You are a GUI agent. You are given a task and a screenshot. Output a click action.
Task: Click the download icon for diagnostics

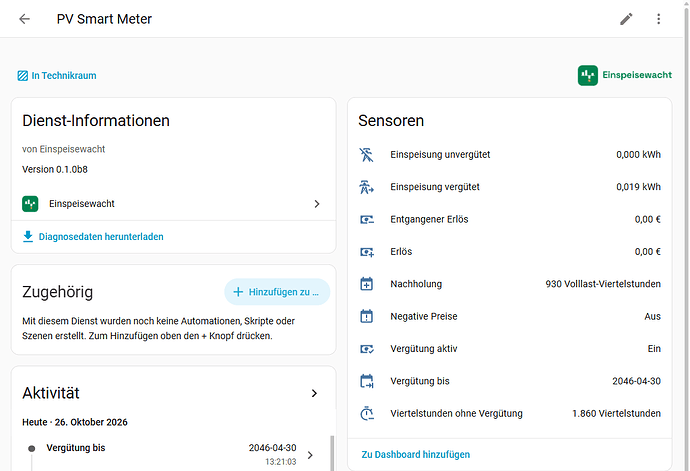pyautogui.click(x=28, y=236)
